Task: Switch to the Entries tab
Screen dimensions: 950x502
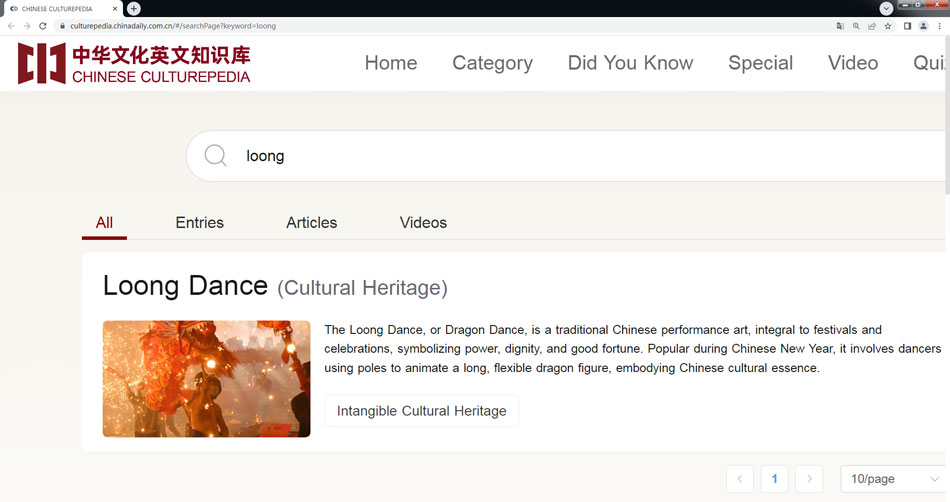Action: click(x=199, y=223)
